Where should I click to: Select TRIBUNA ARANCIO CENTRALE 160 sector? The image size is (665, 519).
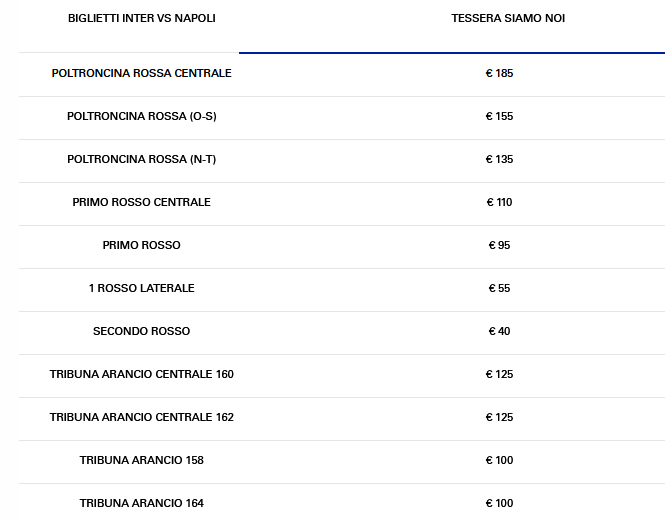pos(141,375)
